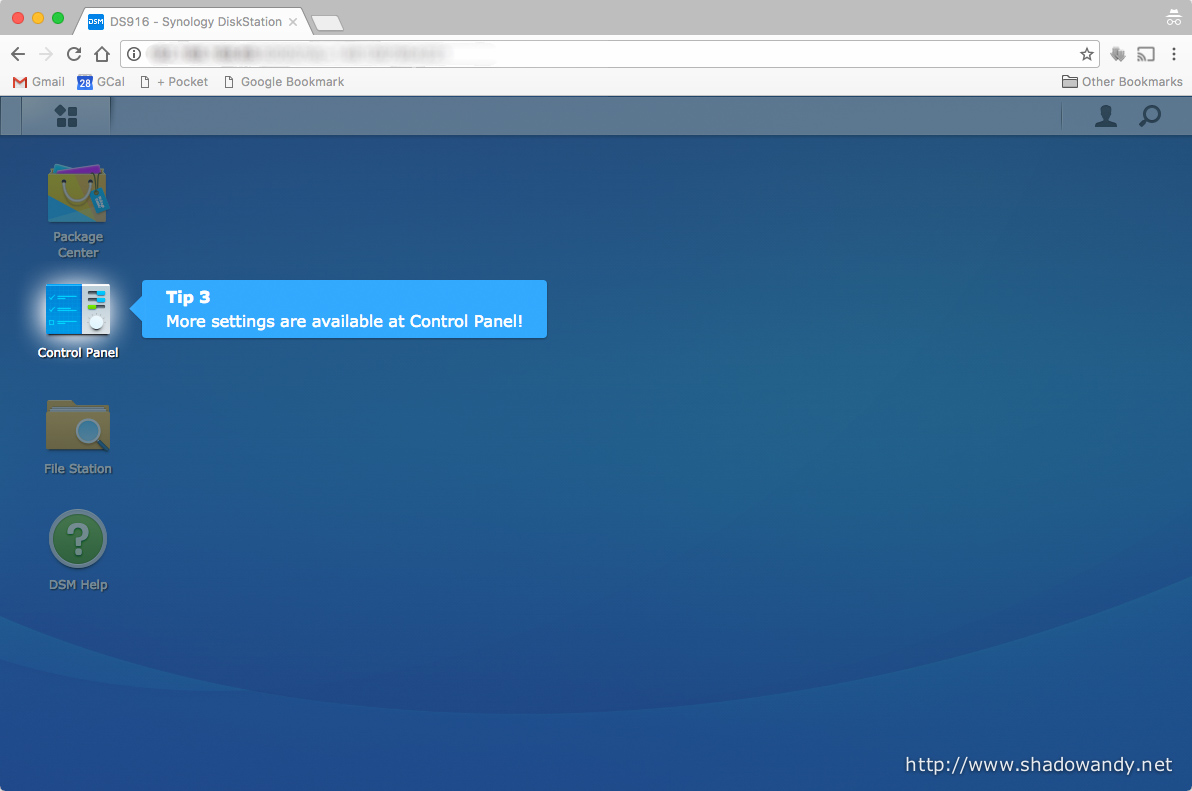Viewport: 1192px width, 791px height.
Task: Open the Cast icon in browser toolbar
Action: 1146,54
